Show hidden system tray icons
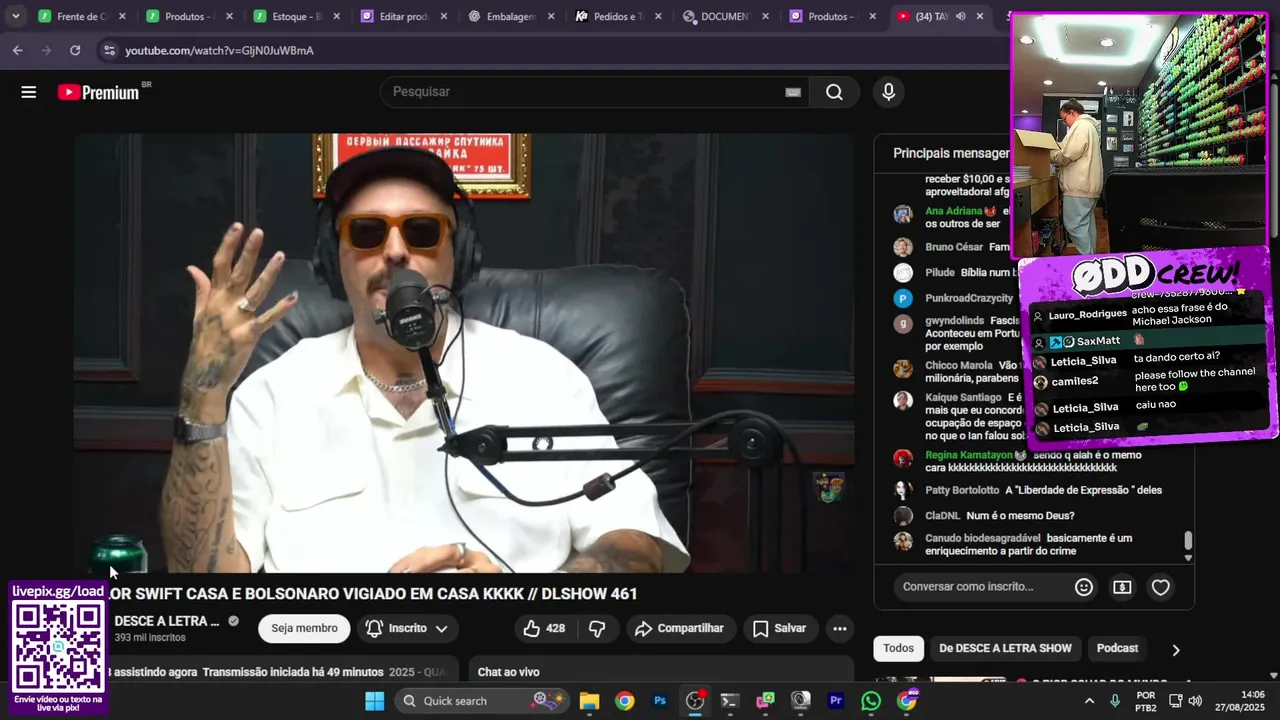The width and height of the screenshot is (1280, 720). (1089, 701)
